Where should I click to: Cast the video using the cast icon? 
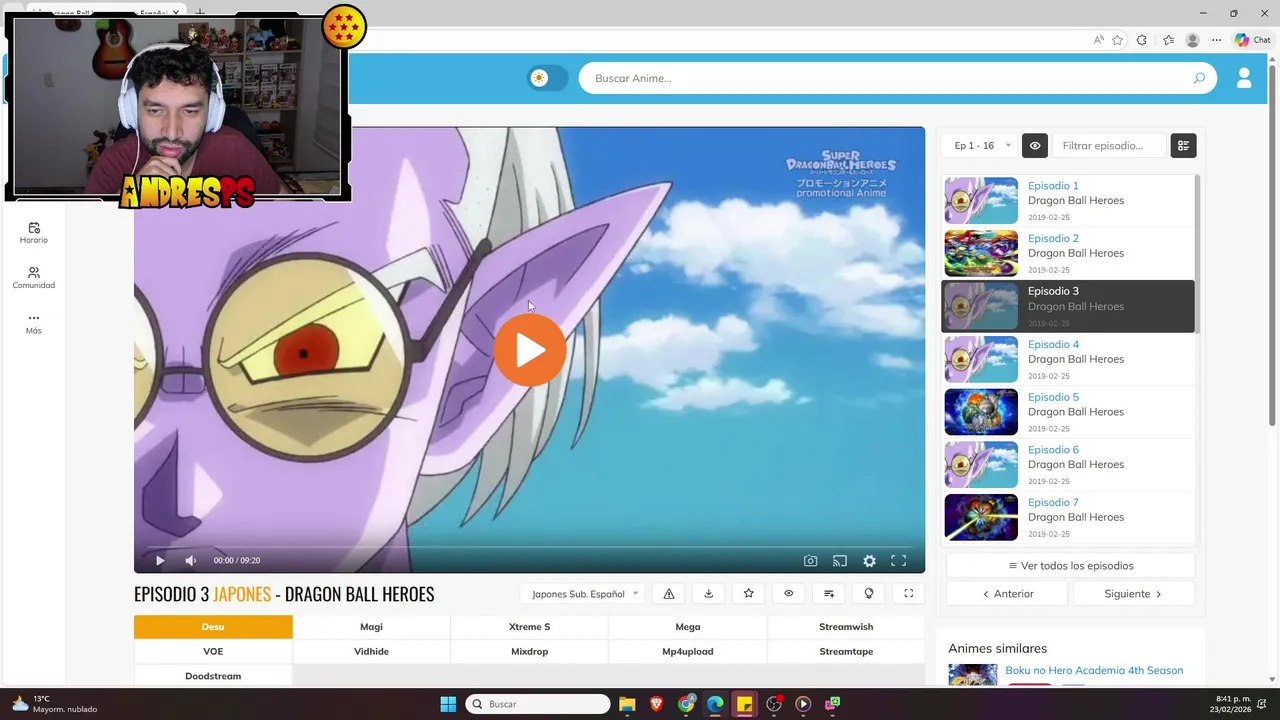[840, 561]
